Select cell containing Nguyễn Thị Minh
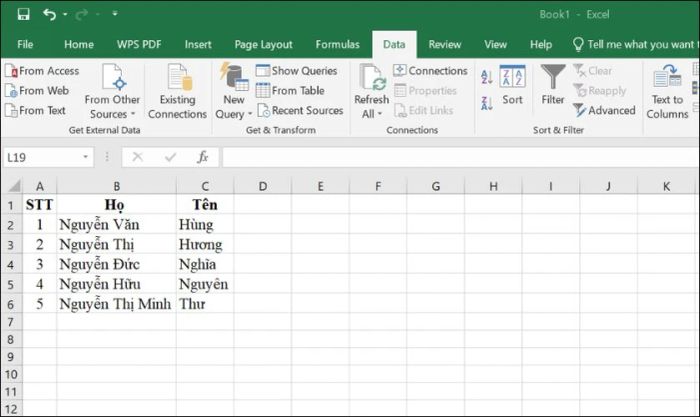Screen dimensions: 700x417 117,304
